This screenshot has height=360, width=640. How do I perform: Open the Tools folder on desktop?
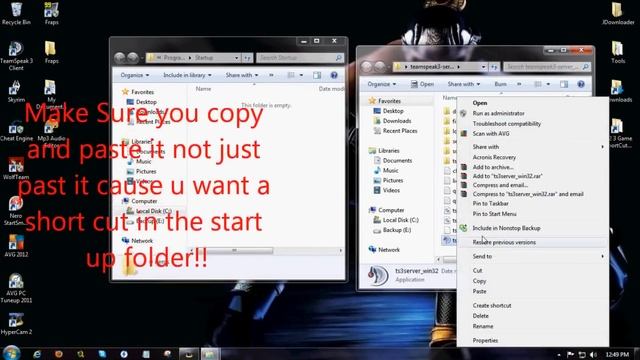point(618,52)
